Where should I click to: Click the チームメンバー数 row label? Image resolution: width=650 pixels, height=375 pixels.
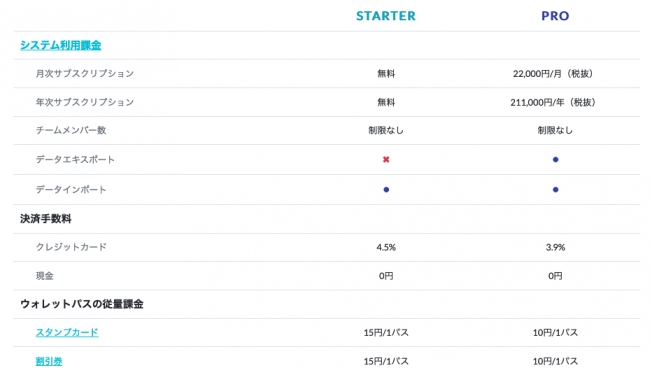click(71, 131)
